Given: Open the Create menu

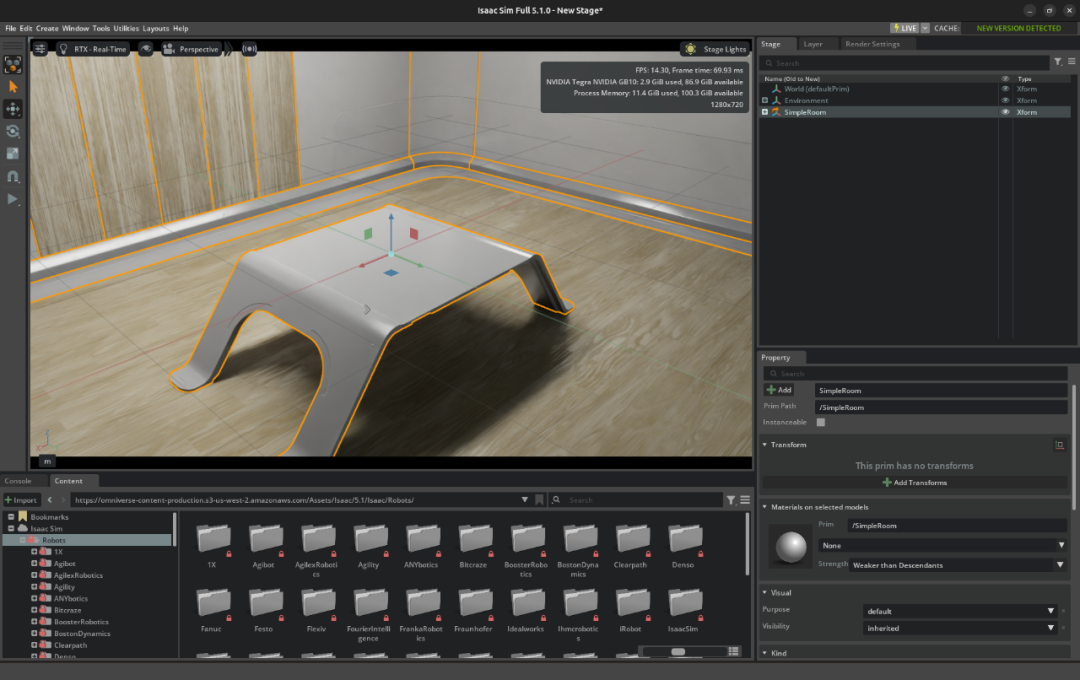Looking at the screenshot, I should click(x=47, y=28).
